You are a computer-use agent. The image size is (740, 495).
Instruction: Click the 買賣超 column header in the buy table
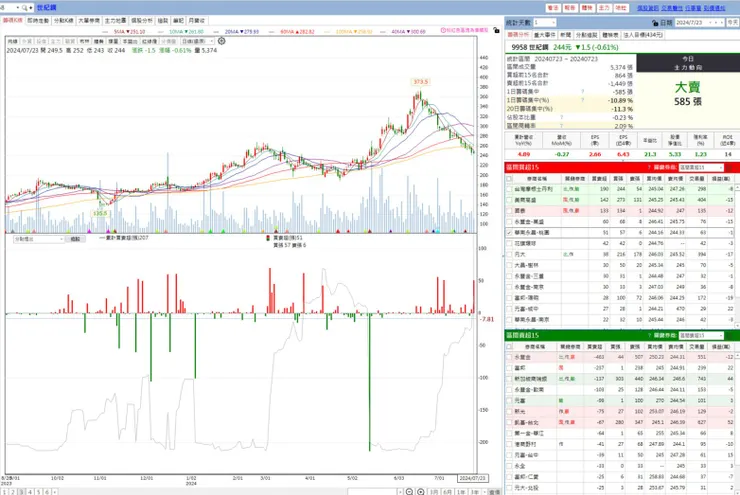(599, 179)
